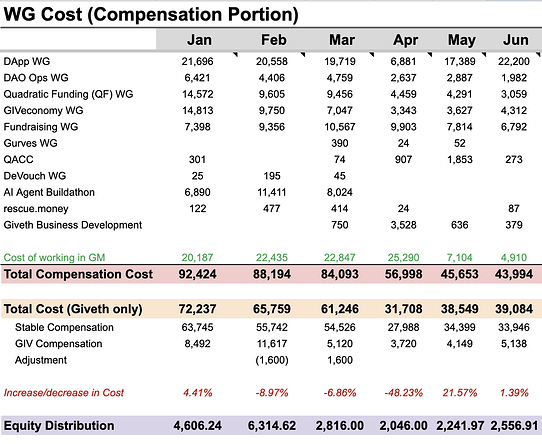This screenshot has height=444, width=542.
Task: Select the Total Cost (Giveth only) label
Action: (x=73, y=309)
